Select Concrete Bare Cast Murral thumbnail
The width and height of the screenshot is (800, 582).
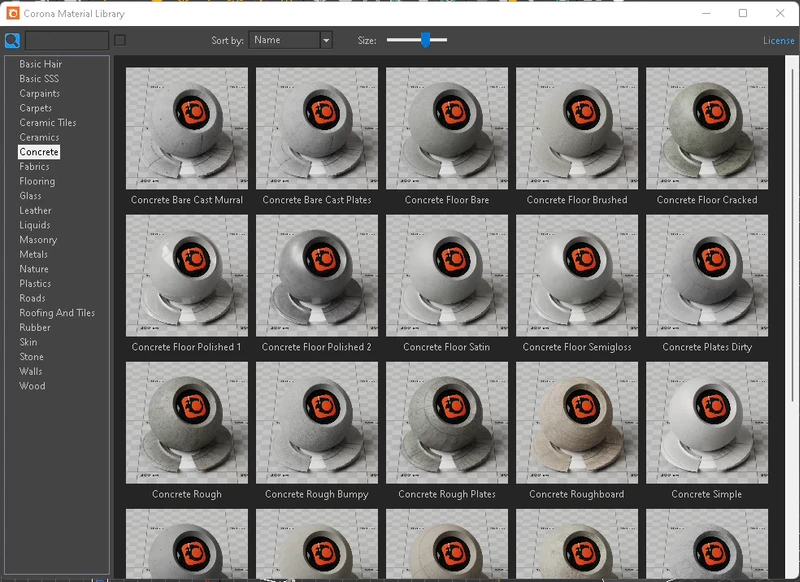click(x=187, y=128)
